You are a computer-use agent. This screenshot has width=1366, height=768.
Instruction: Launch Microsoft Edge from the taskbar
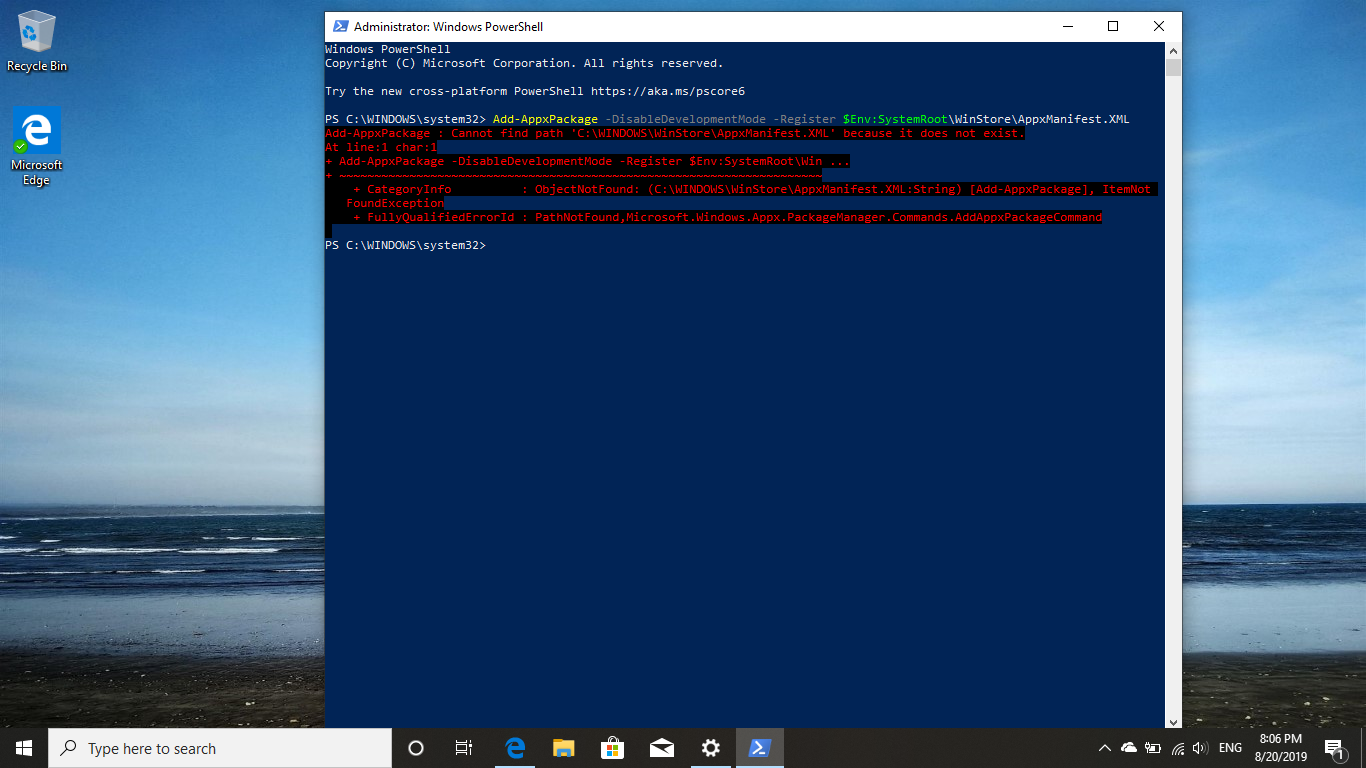[515, 748]
